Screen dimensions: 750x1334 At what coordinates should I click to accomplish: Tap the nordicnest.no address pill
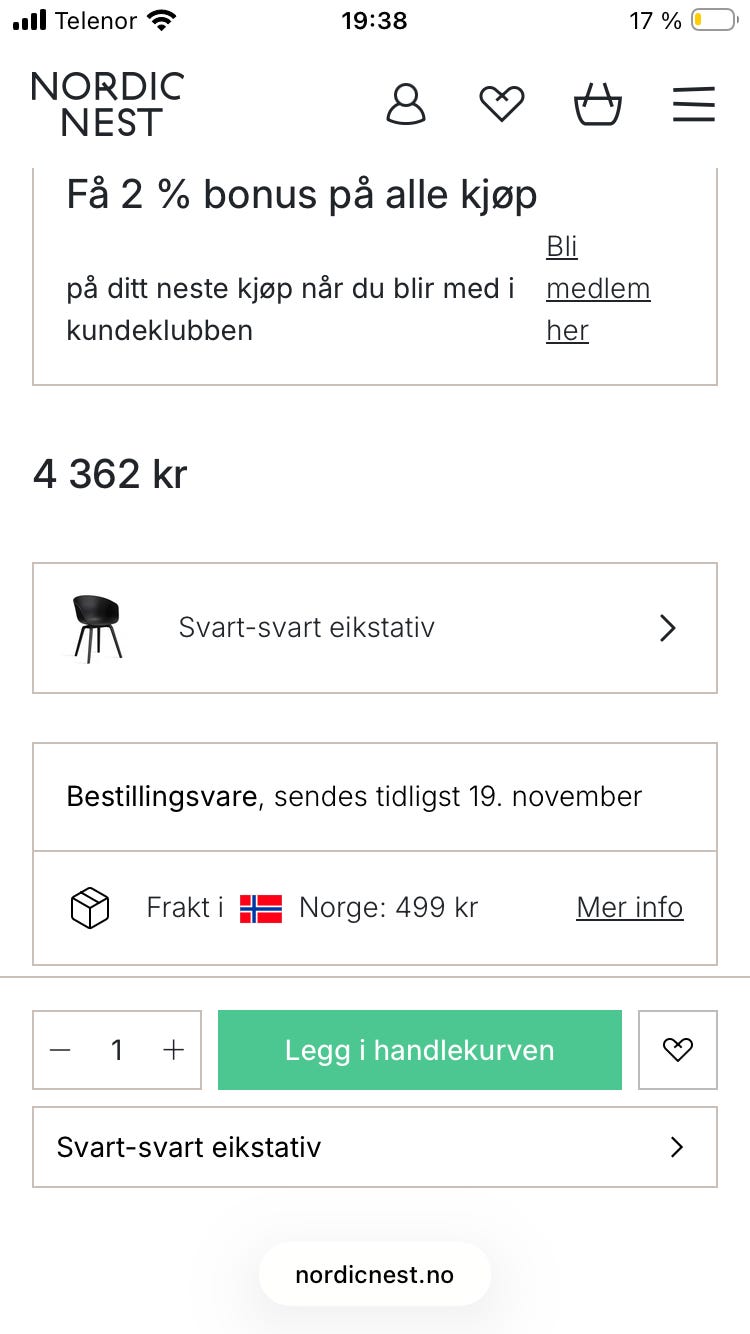click(375, 1275)
